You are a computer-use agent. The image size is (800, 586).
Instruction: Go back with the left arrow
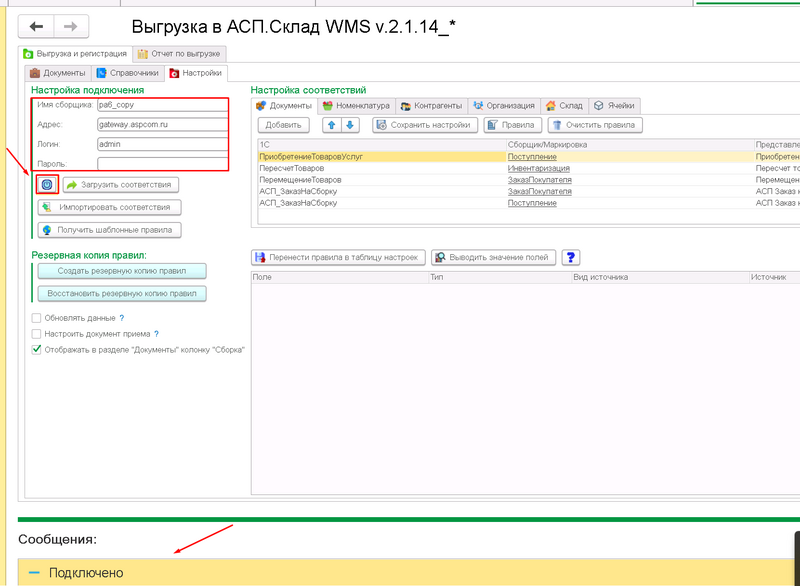coord(36,27)
